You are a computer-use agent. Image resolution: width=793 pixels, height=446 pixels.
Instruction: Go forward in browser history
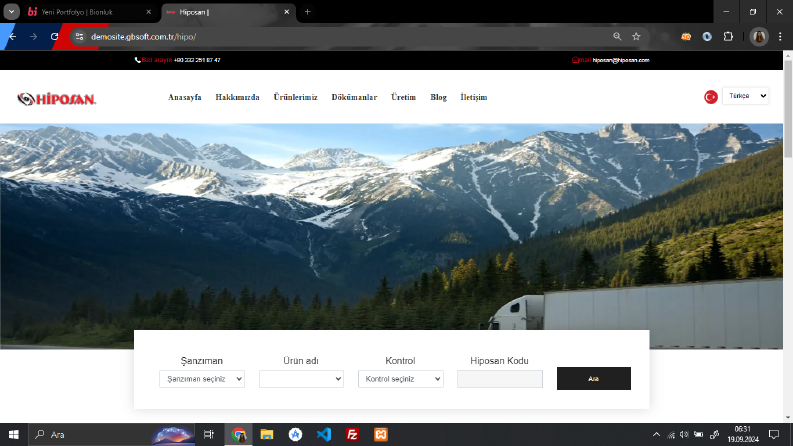(33, 36)
